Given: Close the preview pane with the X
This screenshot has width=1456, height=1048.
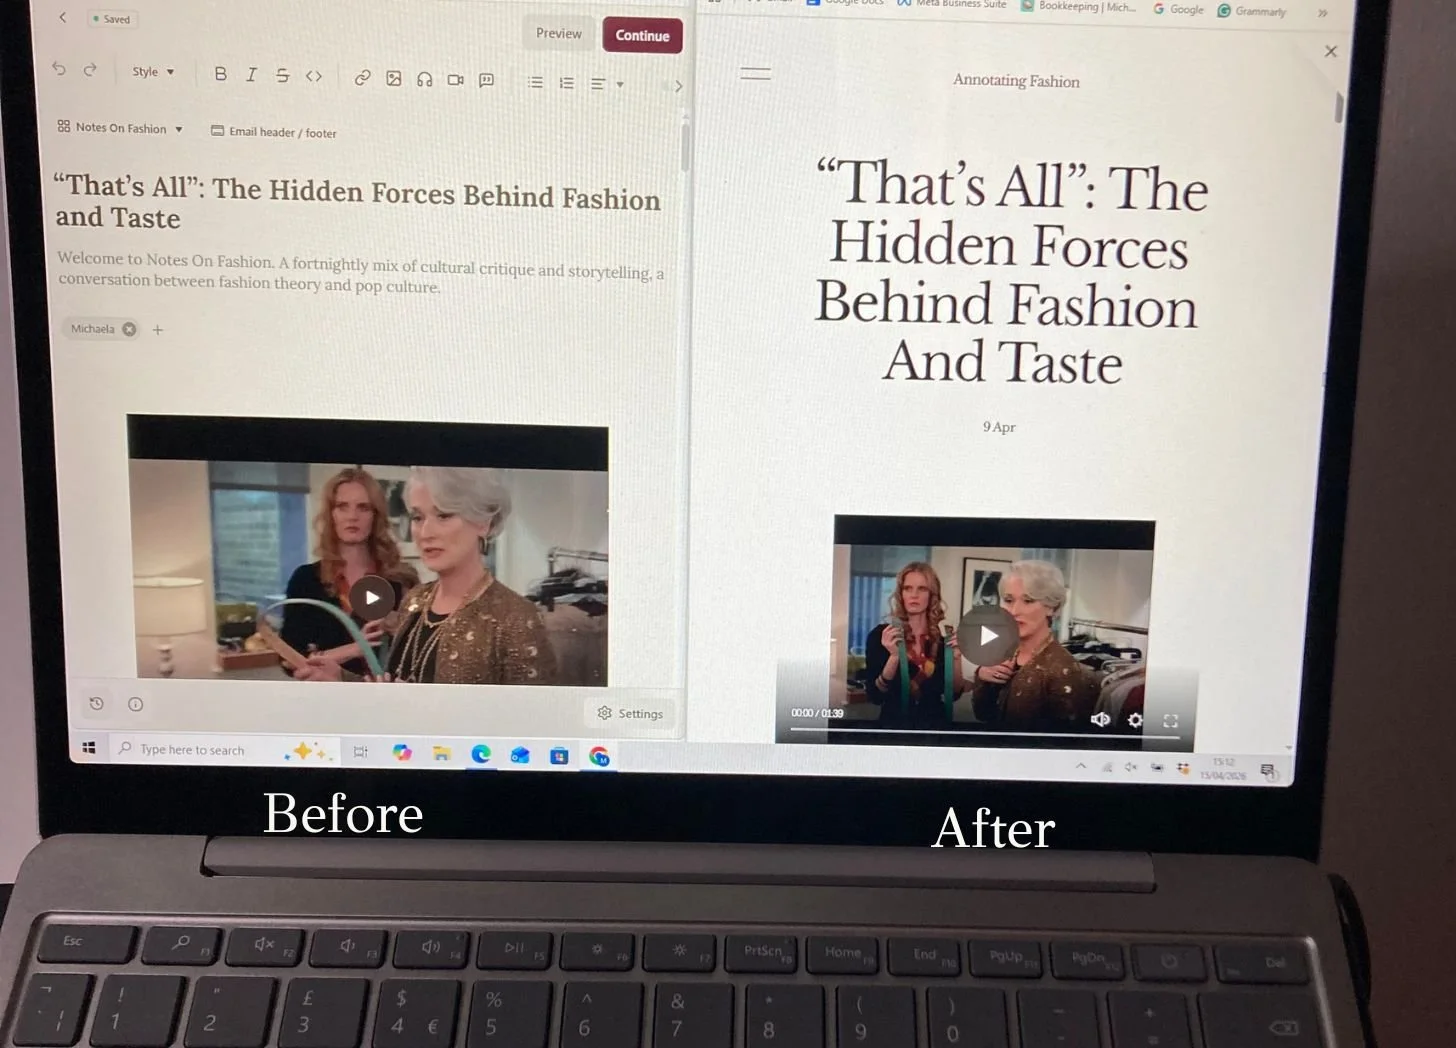Looking at the screenshot, I should (1330, 51).
